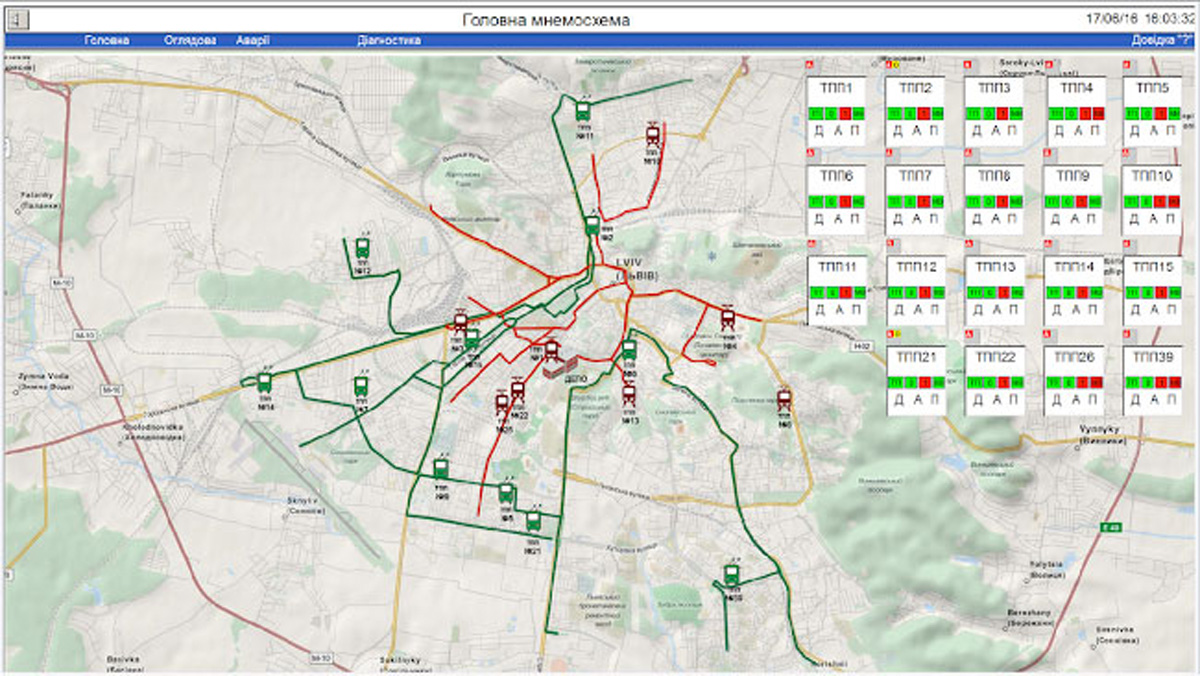Click red tram substation icon №22
This screenshot has height=676, width=1200.
pos(517,391)
